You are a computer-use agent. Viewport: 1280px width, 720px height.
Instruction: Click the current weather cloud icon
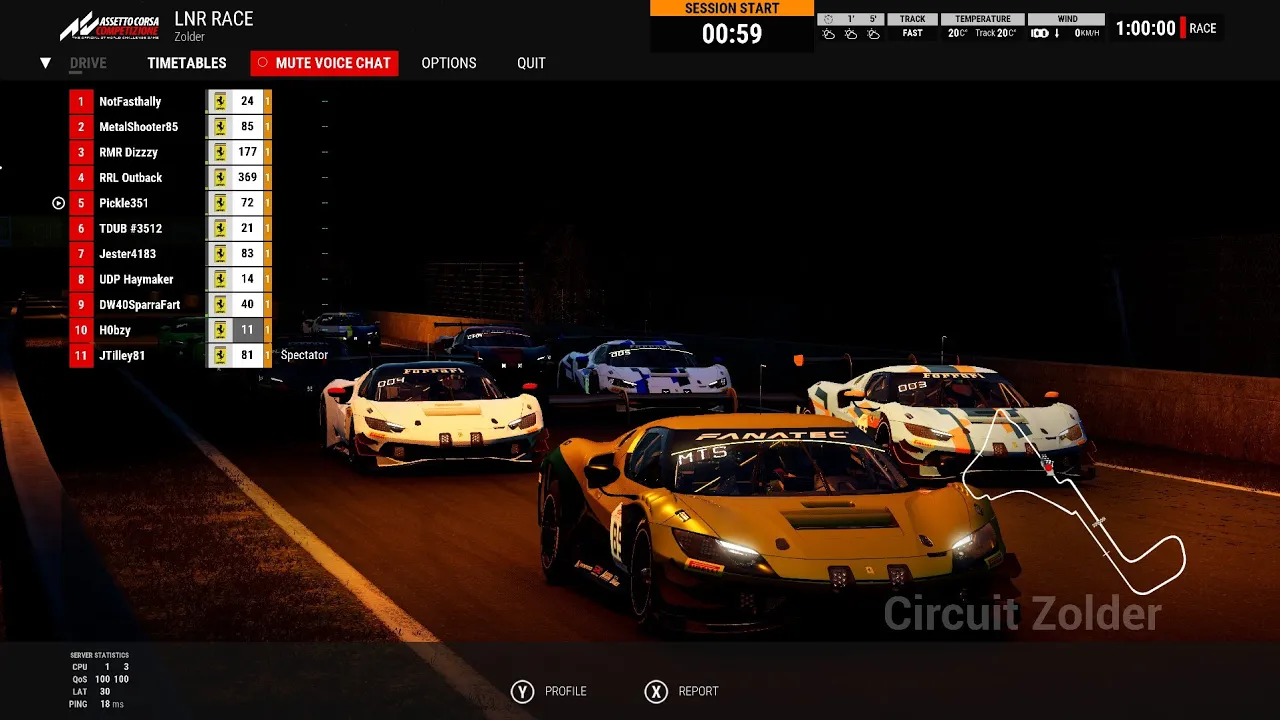(x=829, y=34)
